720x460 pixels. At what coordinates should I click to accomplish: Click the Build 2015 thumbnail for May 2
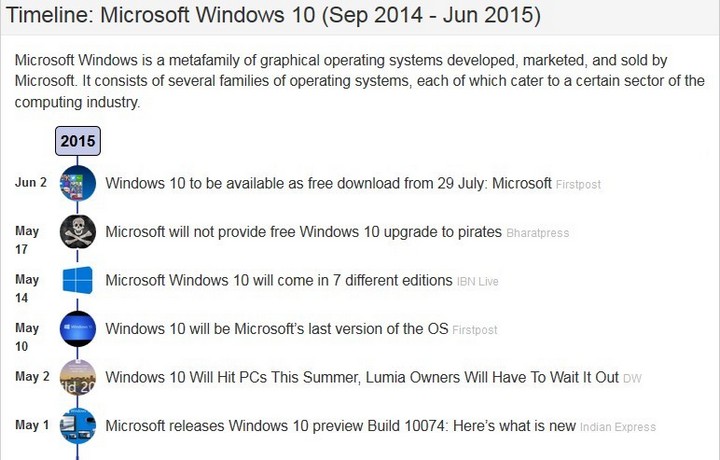(78, 377)
